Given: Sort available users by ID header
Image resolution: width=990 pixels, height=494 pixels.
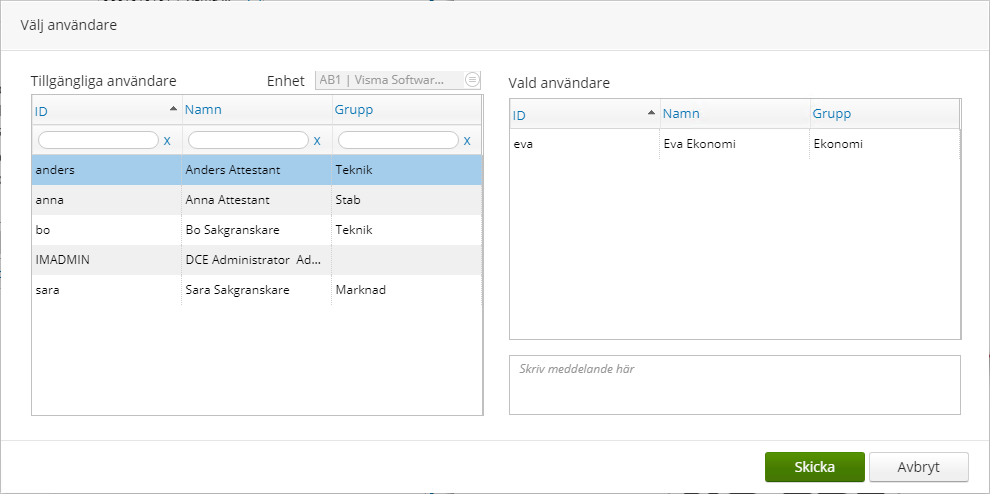Looking at the screenshot, I should tap(41, 111).
